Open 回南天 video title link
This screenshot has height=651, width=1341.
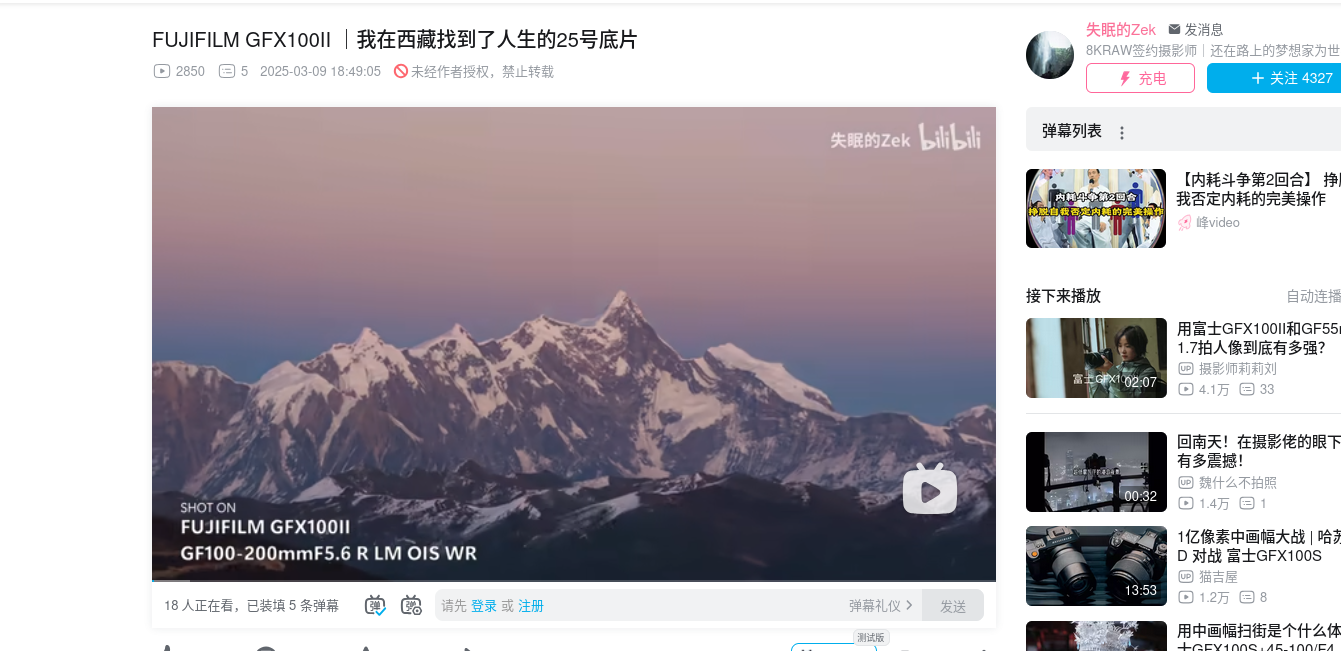[1259, 451]
